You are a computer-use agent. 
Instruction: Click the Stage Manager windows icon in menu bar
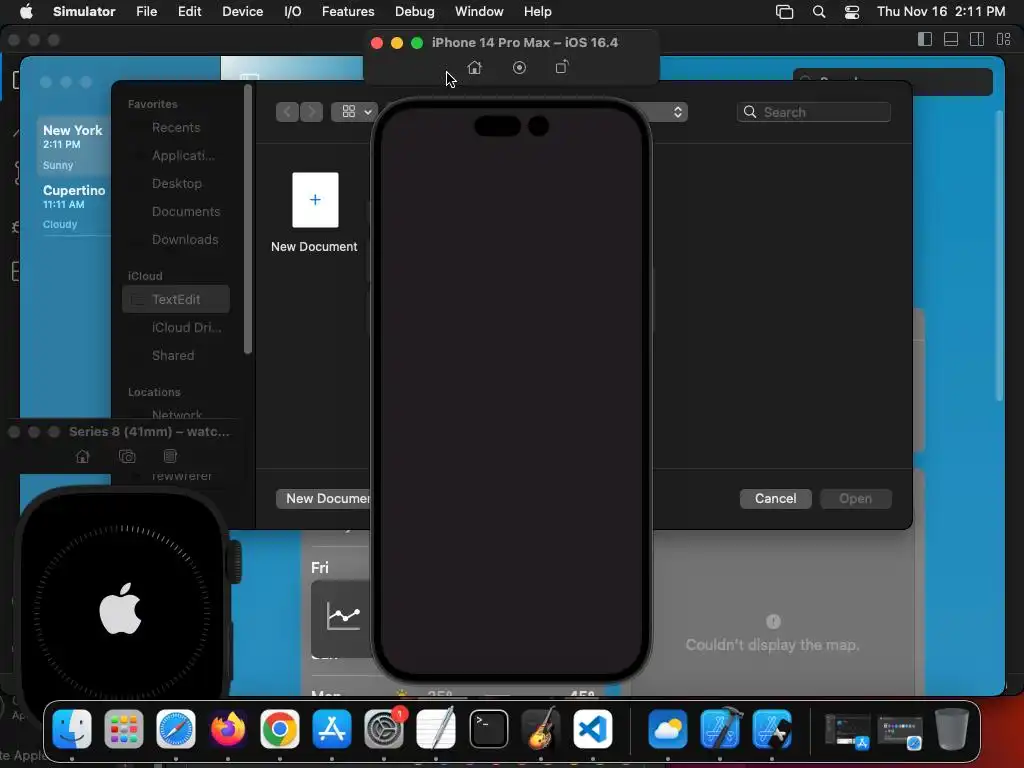coord(784,12)
